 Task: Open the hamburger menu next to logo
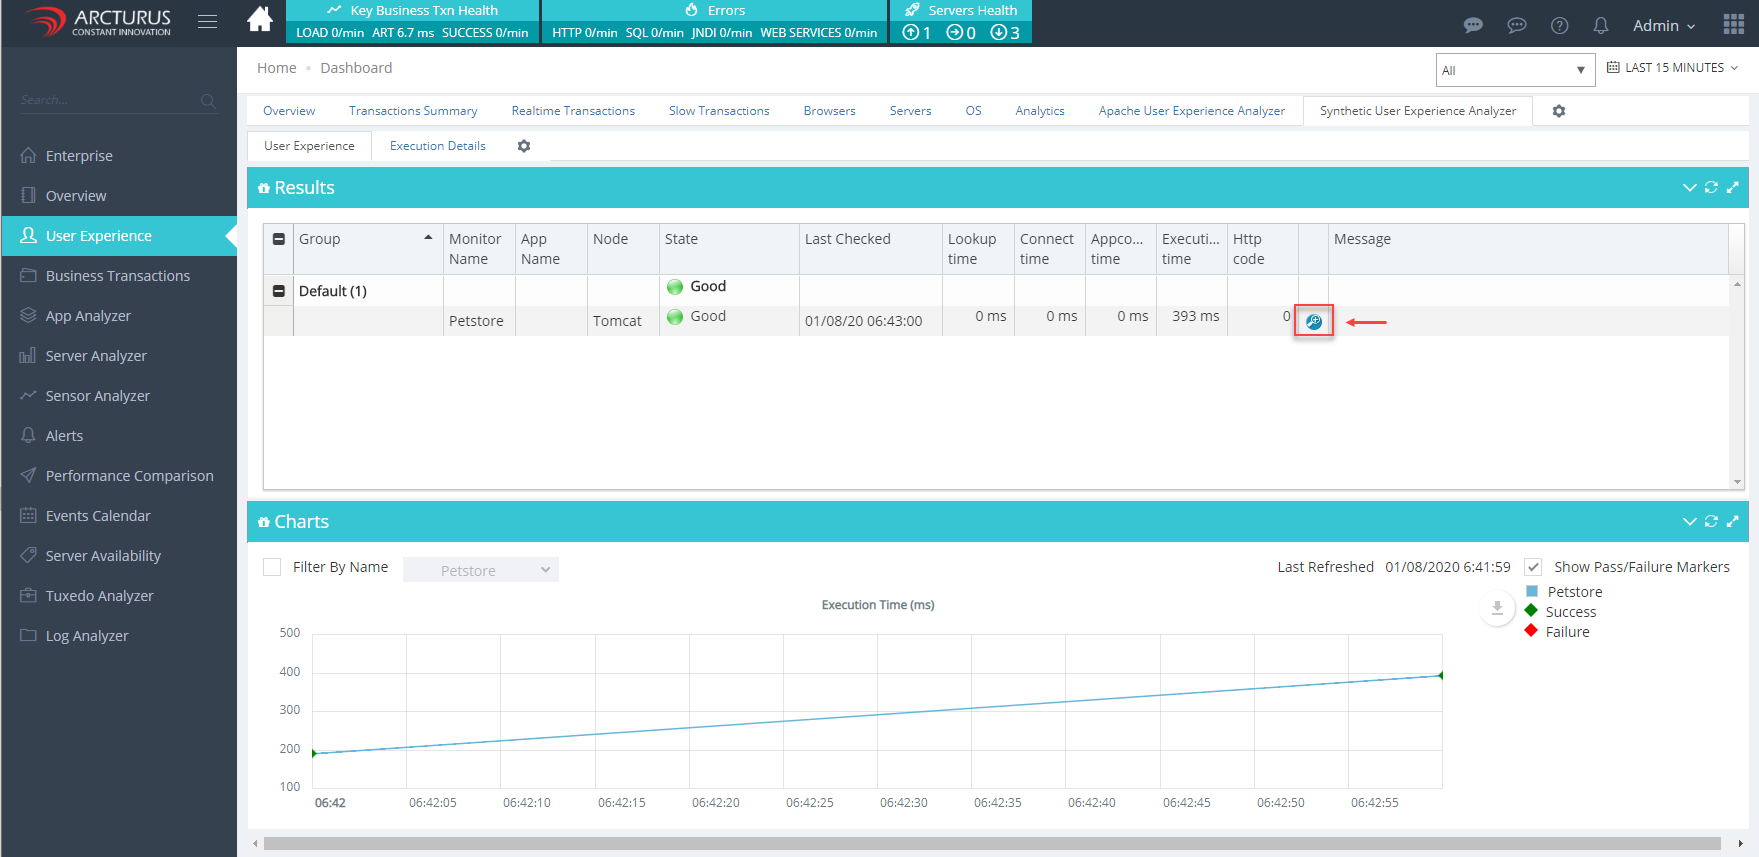pos(208,21)
